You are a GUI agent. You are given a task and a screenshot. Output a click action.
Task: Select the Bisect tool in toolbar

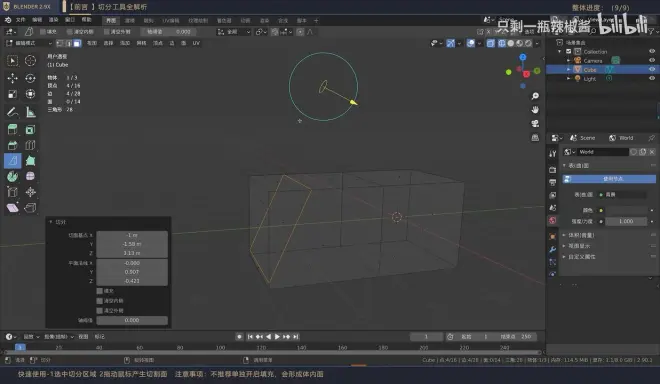point(13,161)
